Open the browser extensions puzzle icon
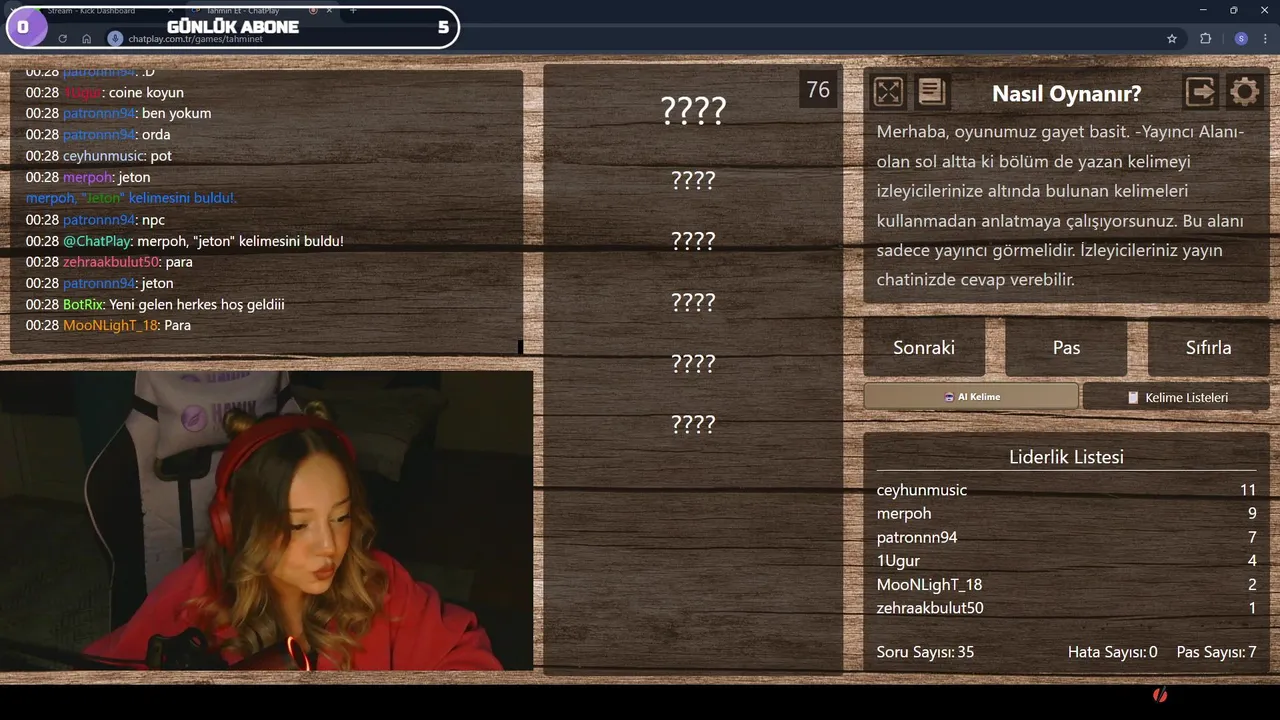This screenshot has width=1280, height=720. point(1205,38)
